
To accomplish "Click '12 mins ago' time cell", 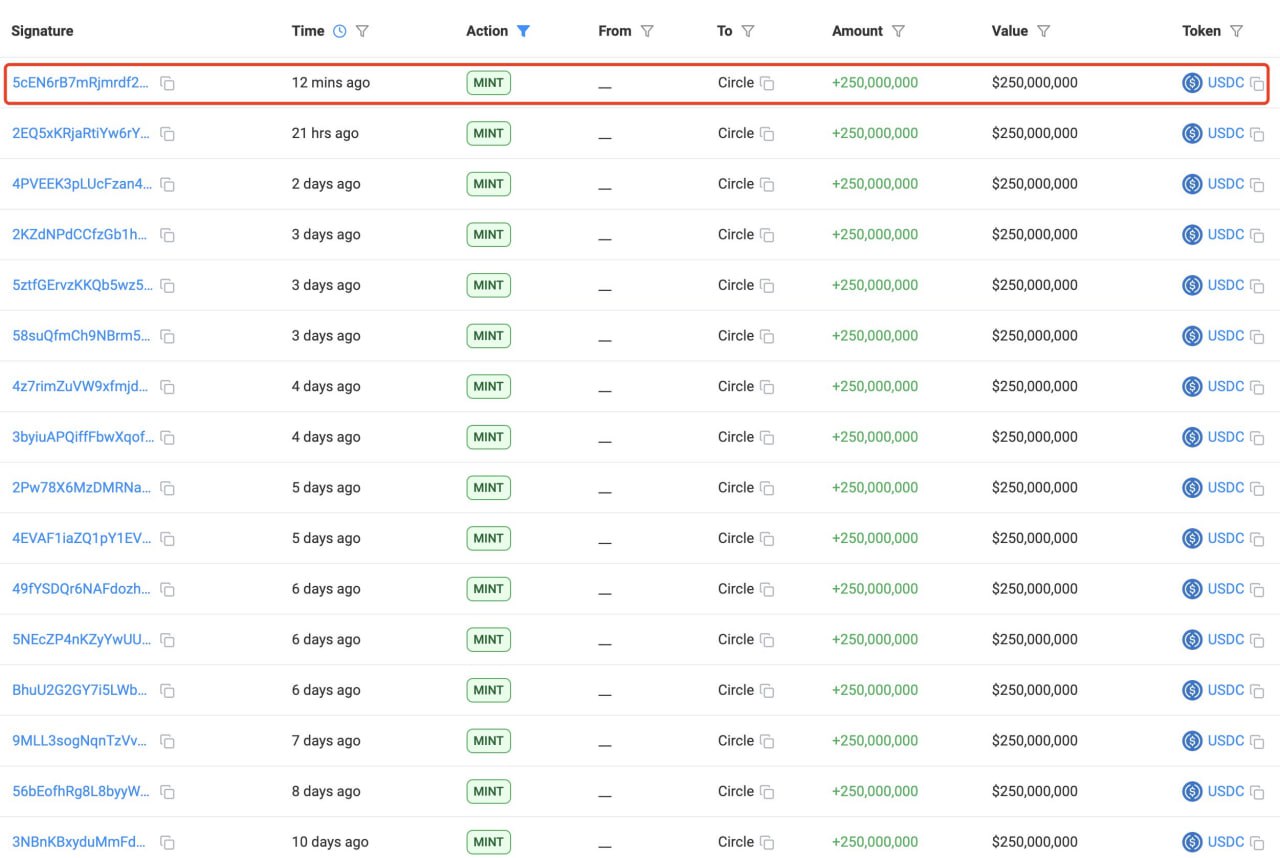I will click(331, 83).
